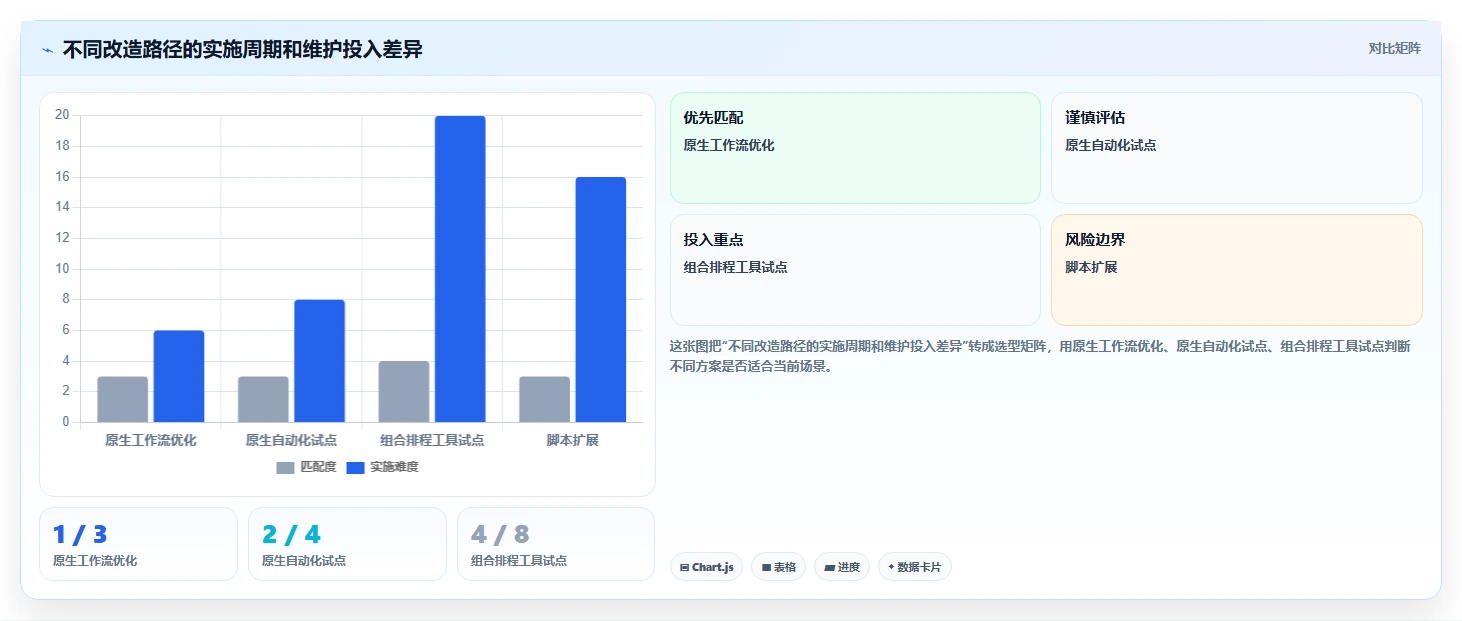
Task: Click the 进度 tag icon
Action: 829,567
